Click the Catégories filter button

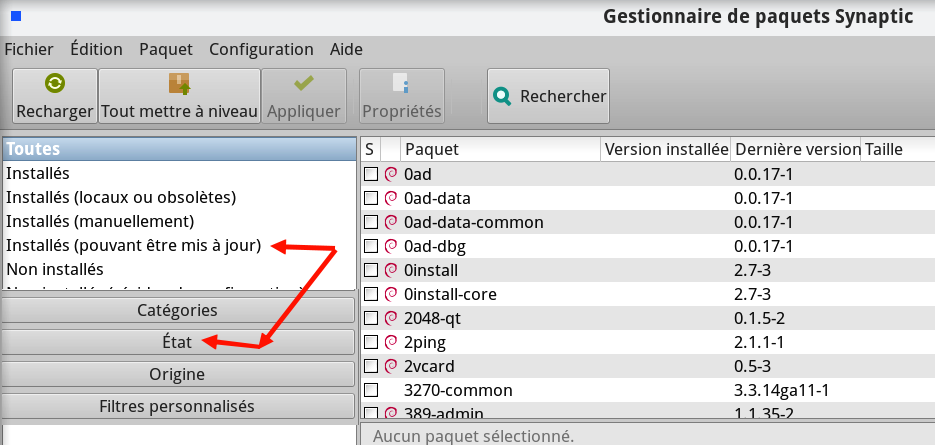178,310
